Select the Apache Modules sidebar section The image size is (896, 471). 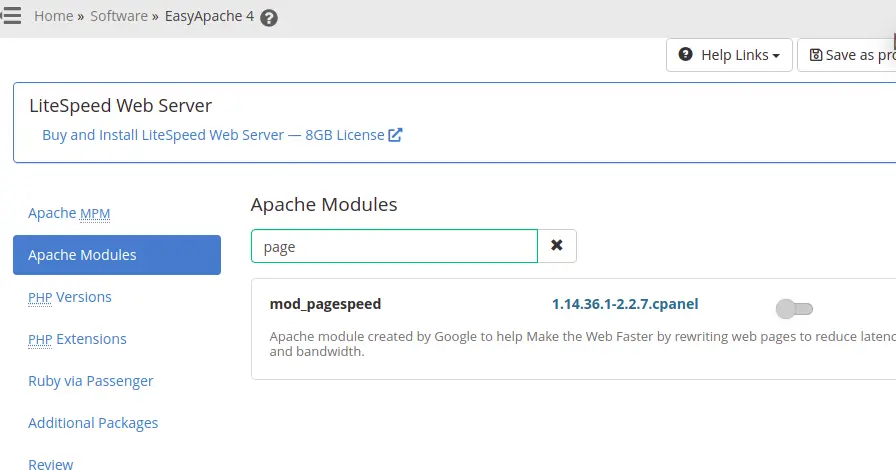(x=117, y=255)
